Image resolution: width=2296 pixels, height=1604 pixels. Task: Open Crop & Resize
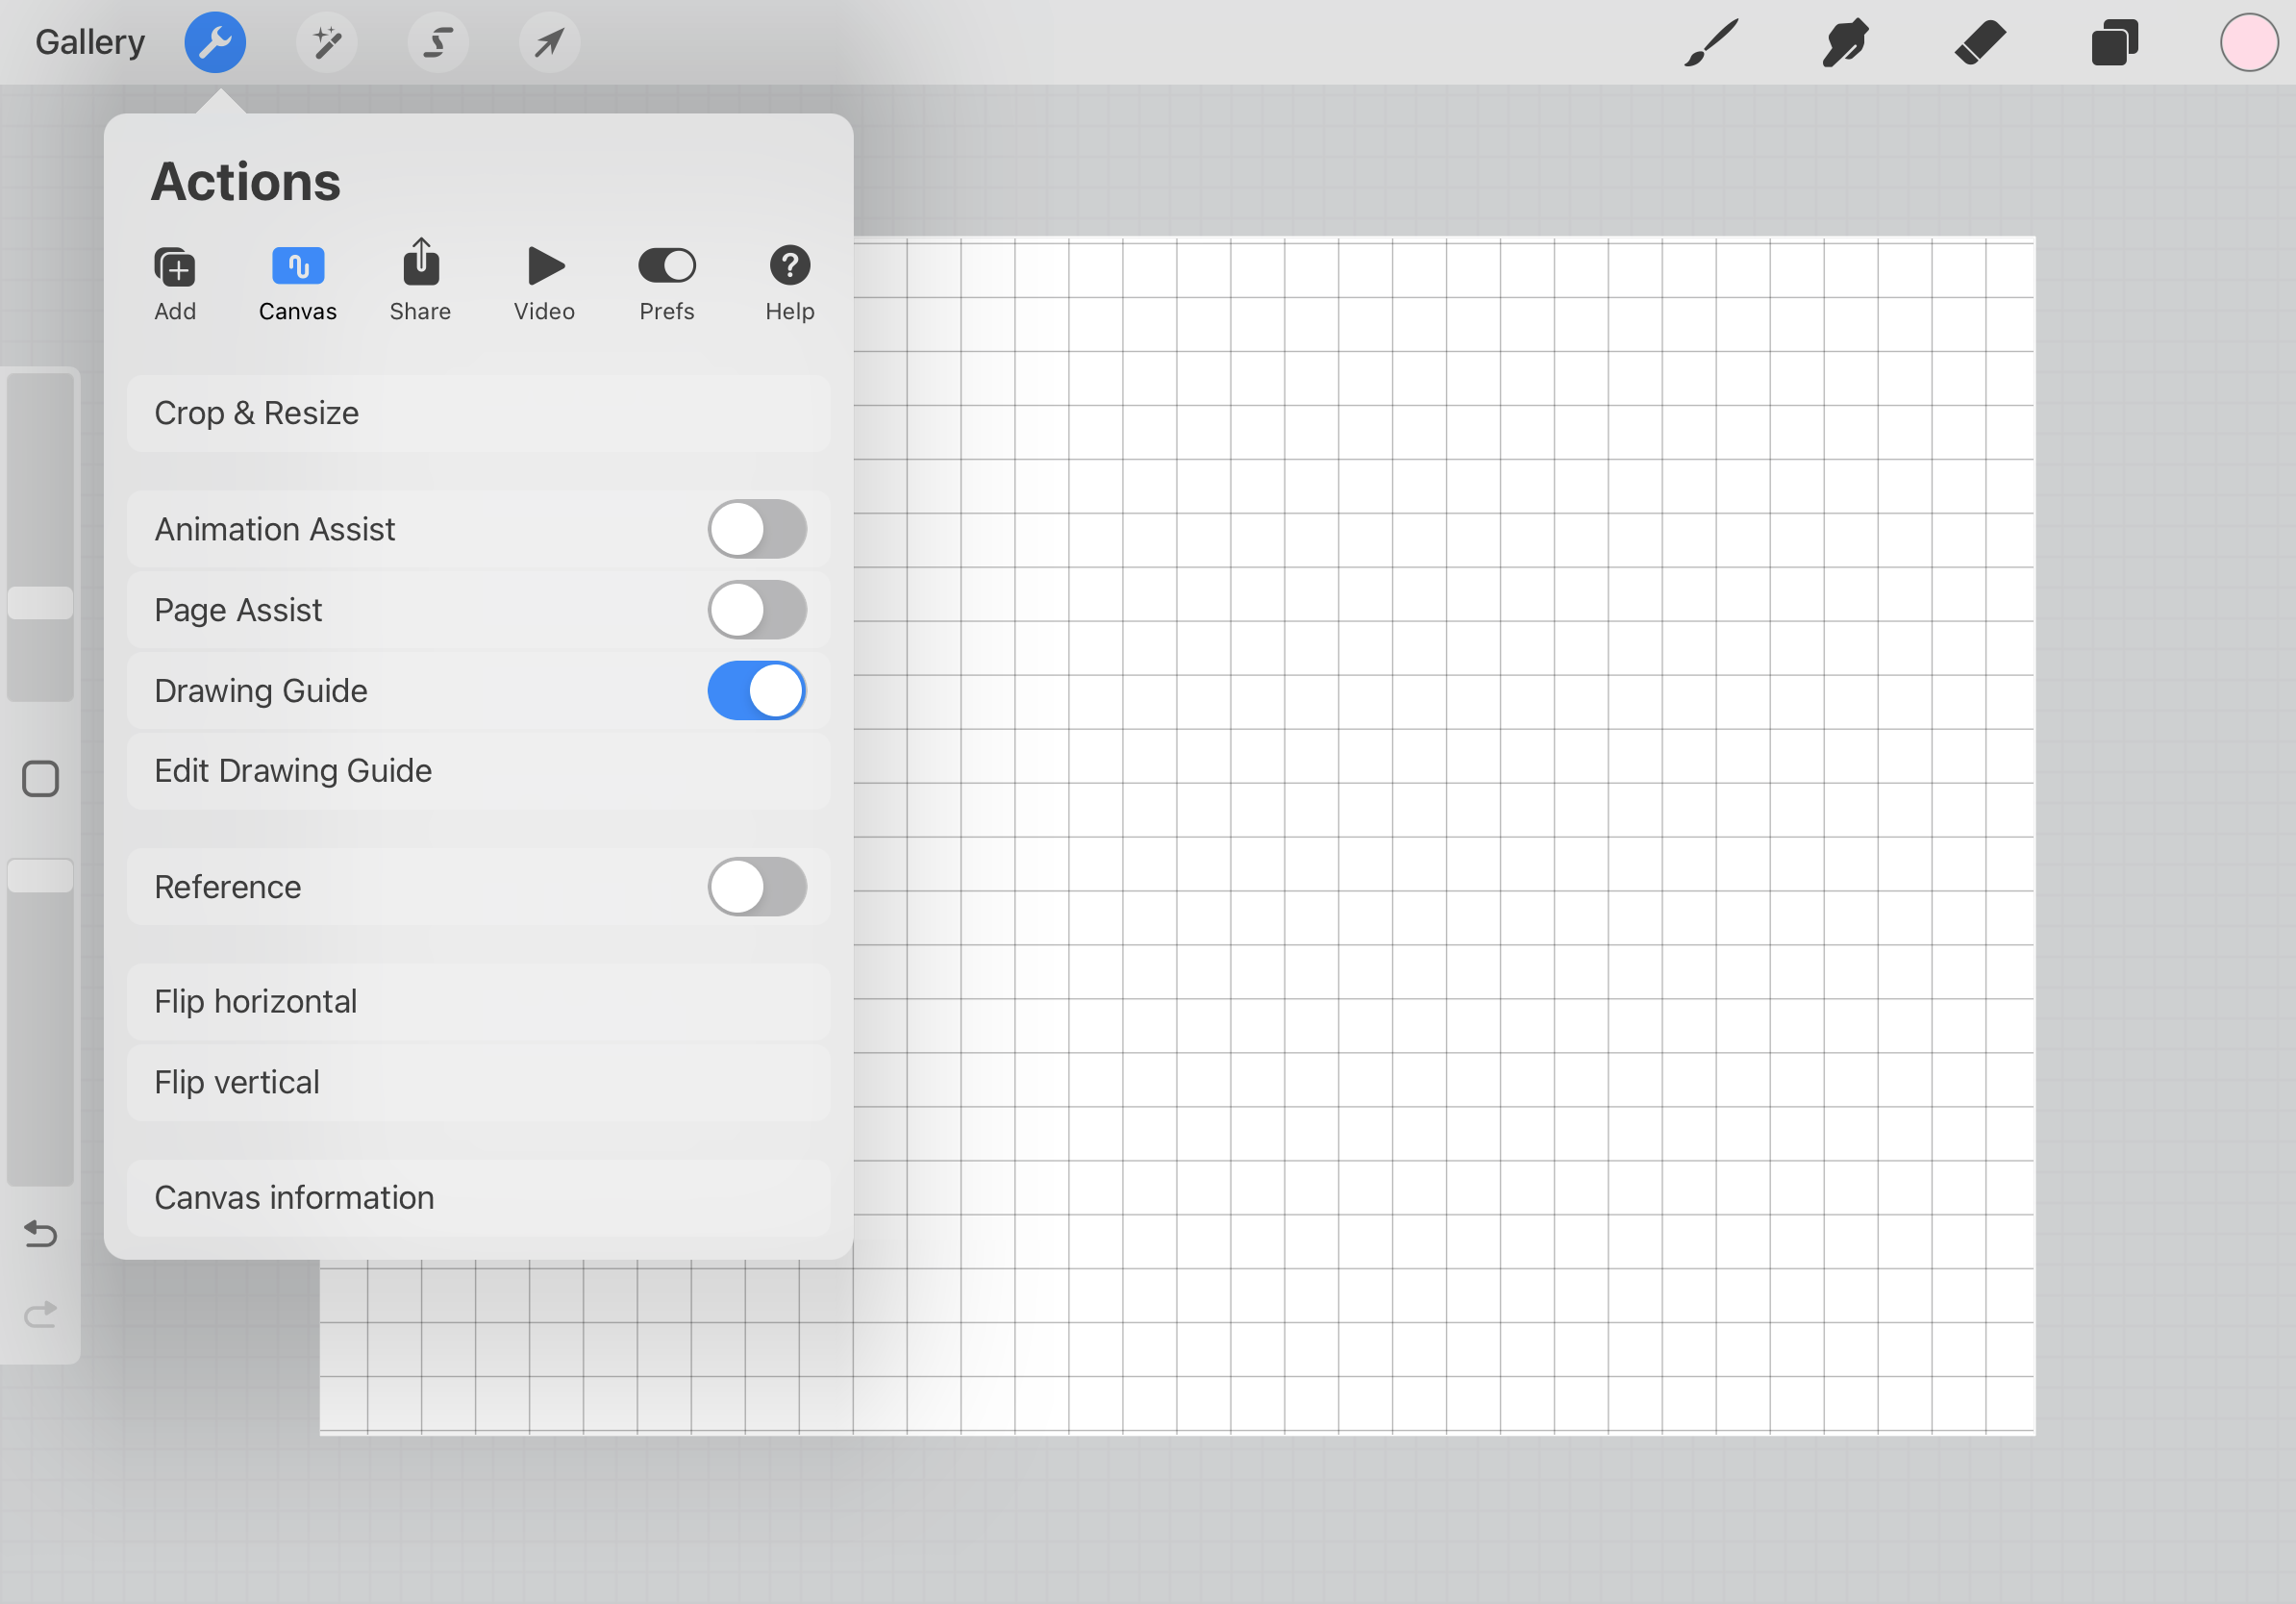coord(478,412)
